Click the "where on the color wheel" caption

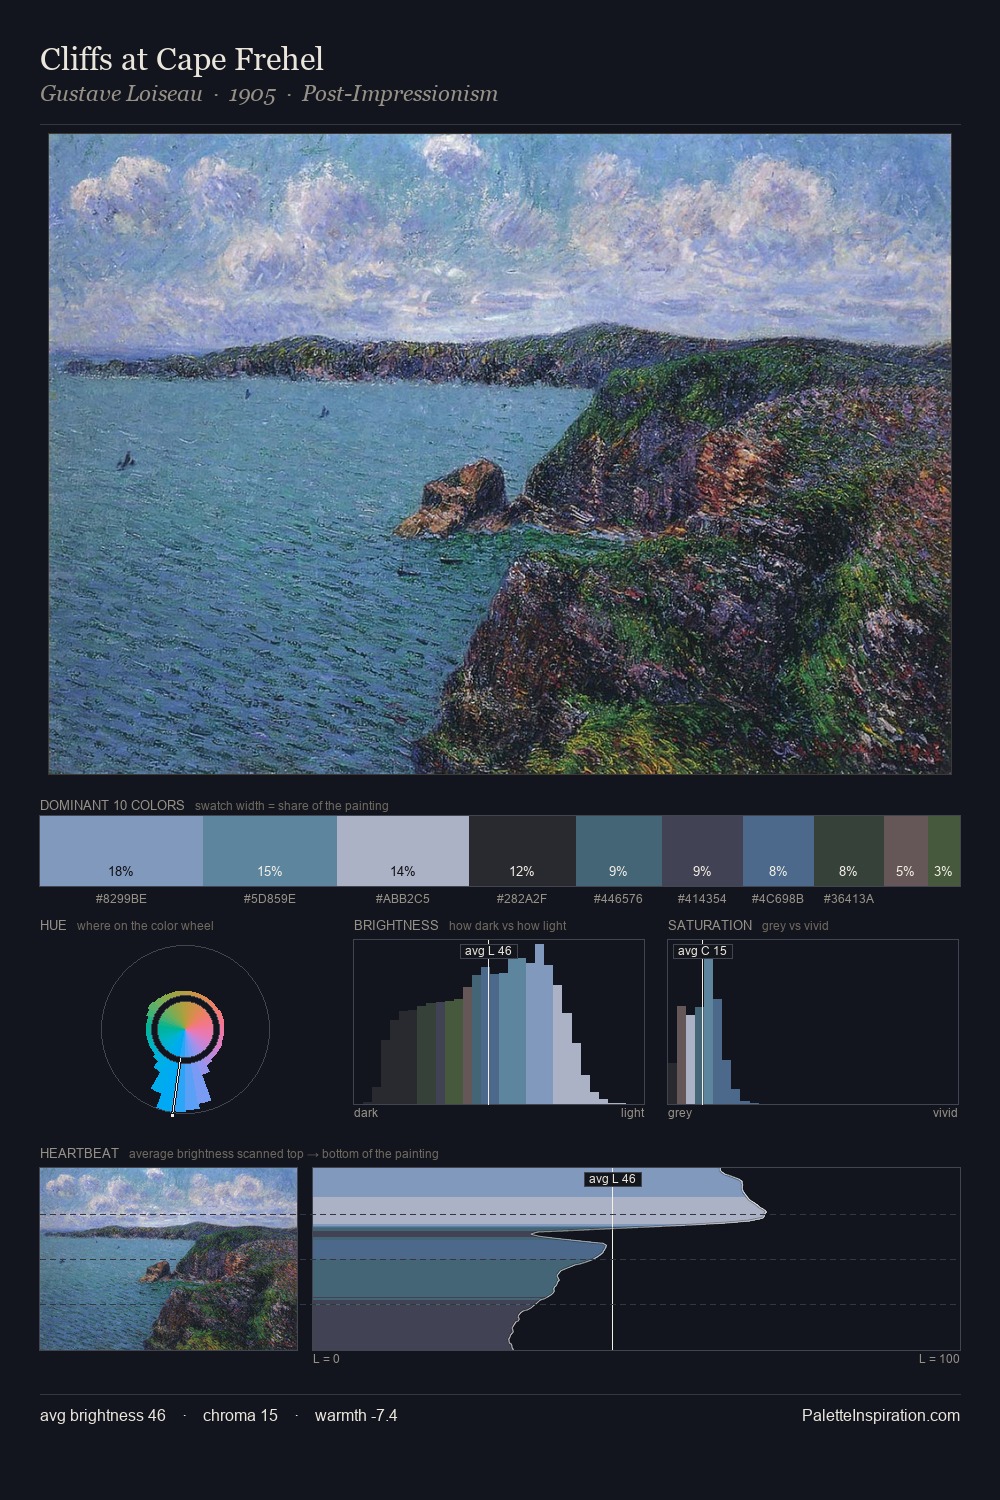(x=145, y=926)
